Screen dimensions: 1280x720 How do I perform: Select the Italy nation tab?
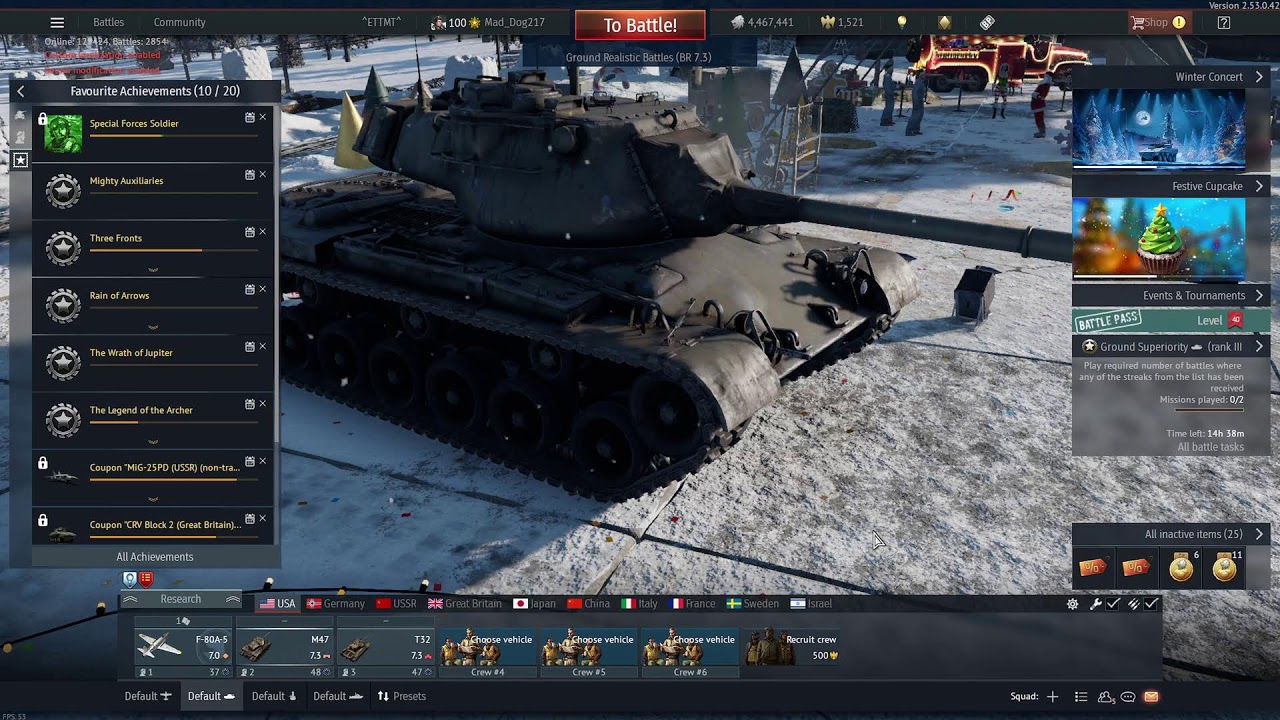639,604
